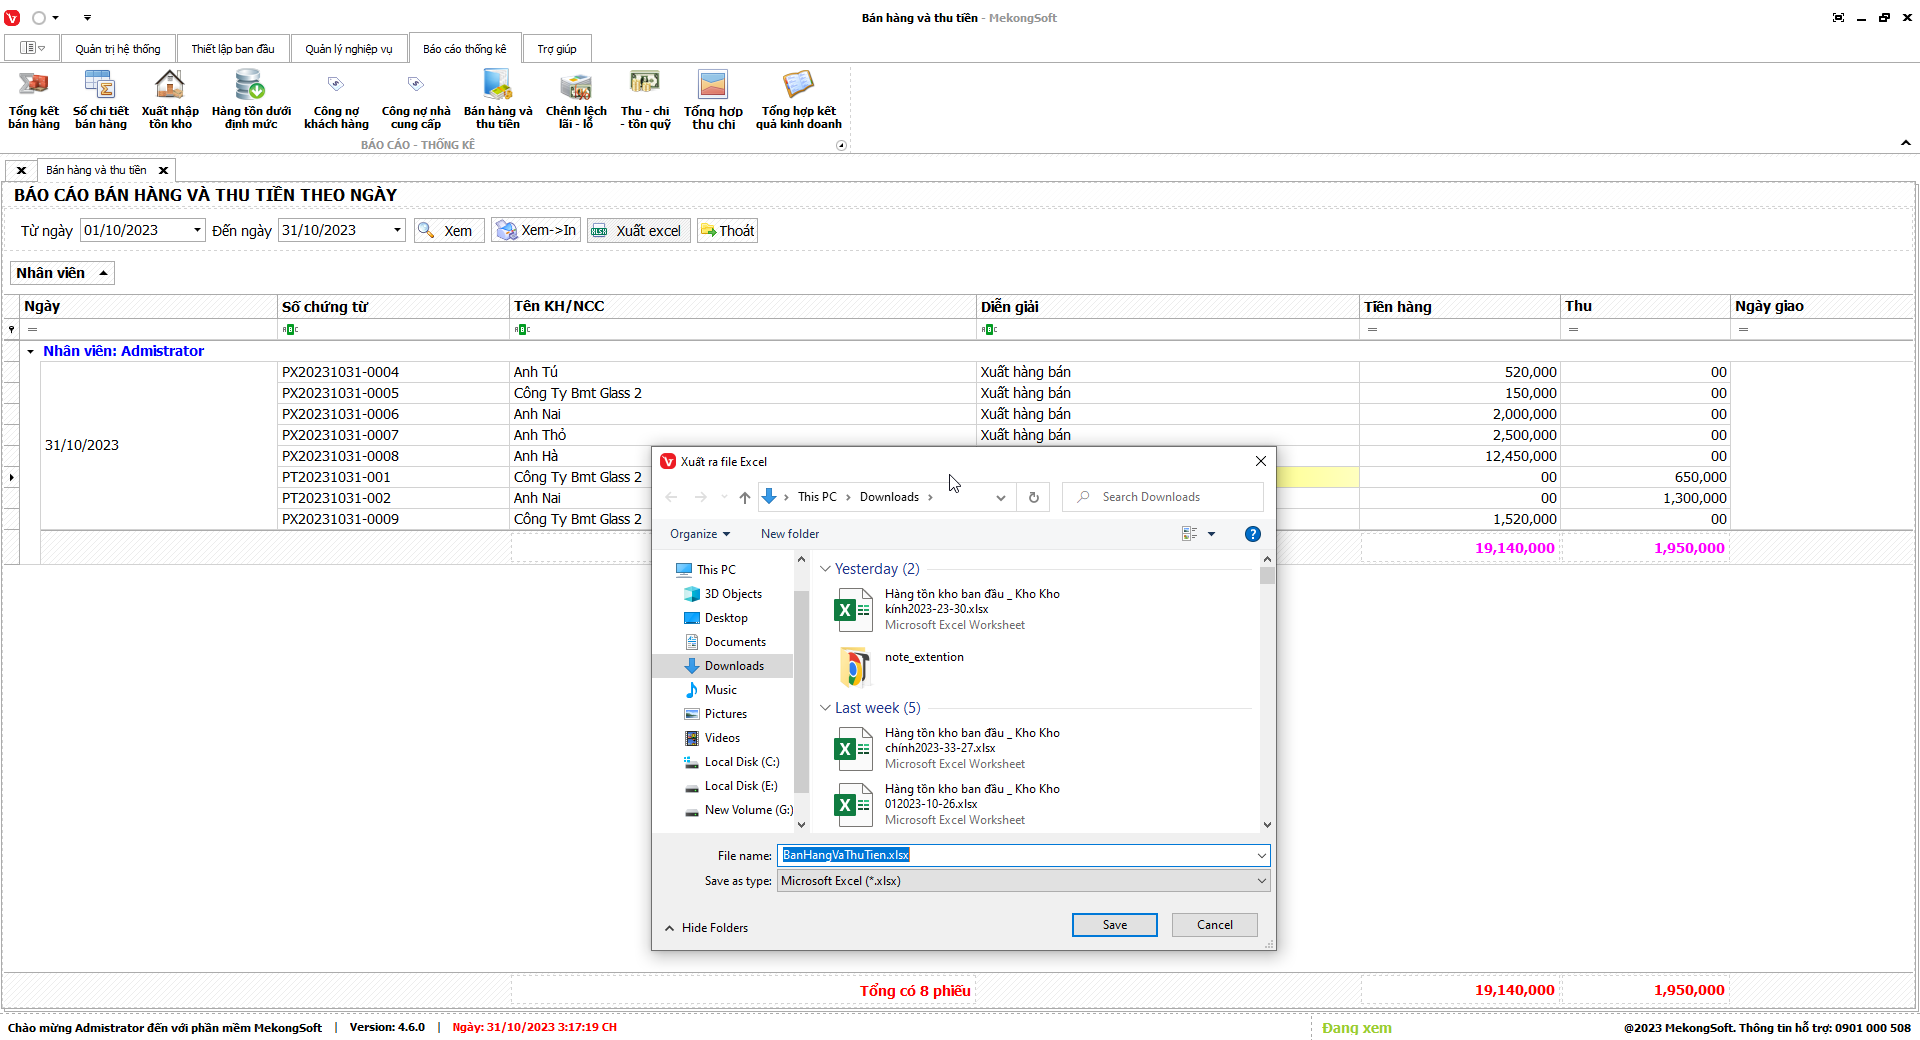Screen dimensions: 1920x1040
Task: Toggle the Nhân viên grouping sort
Action: coord(62,273)
